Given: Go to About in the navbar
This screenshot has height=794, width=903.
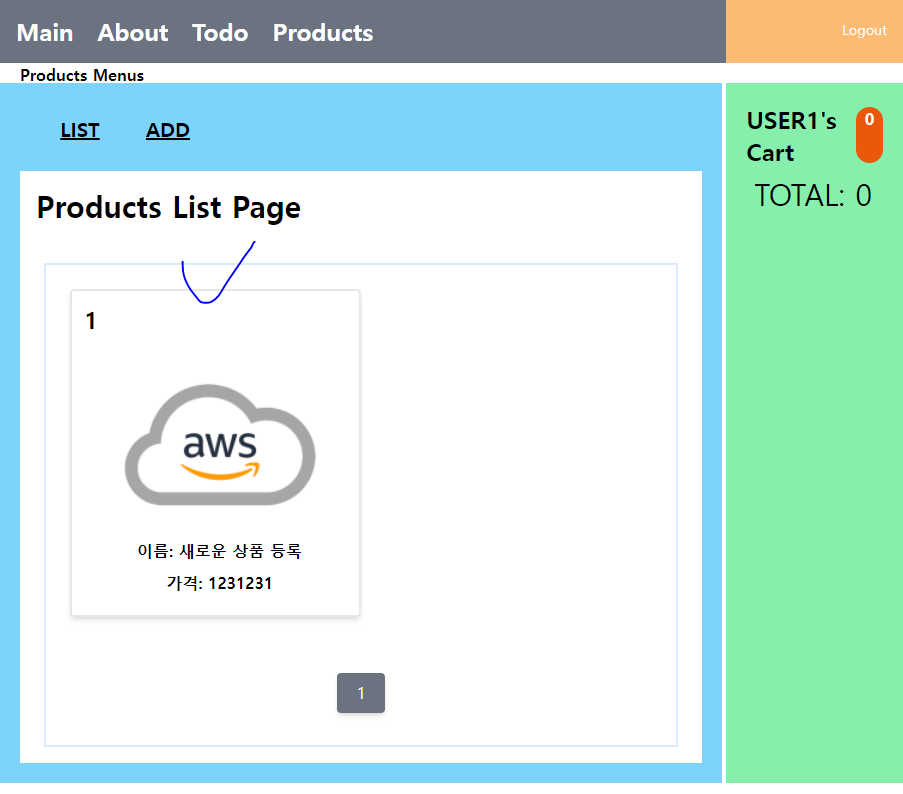Looking at the screenshot, I should coord(132,33).
